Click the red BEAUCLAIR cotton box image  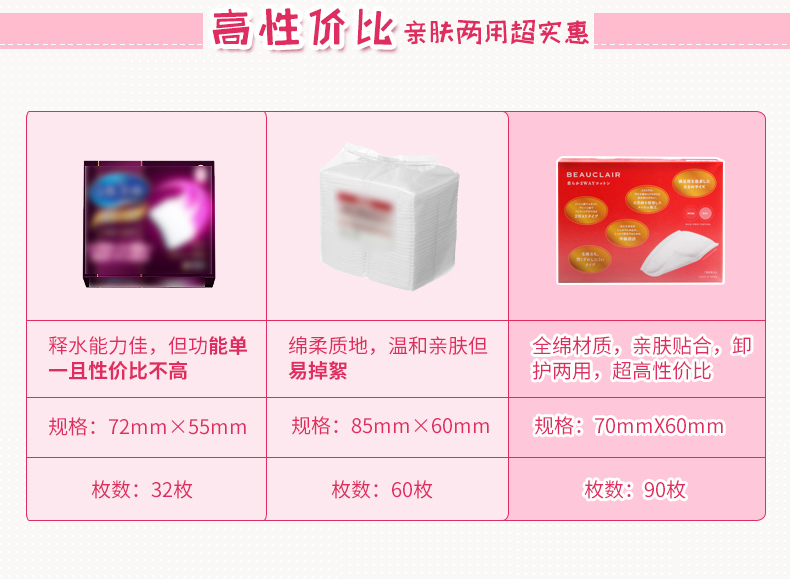[640, 221]
